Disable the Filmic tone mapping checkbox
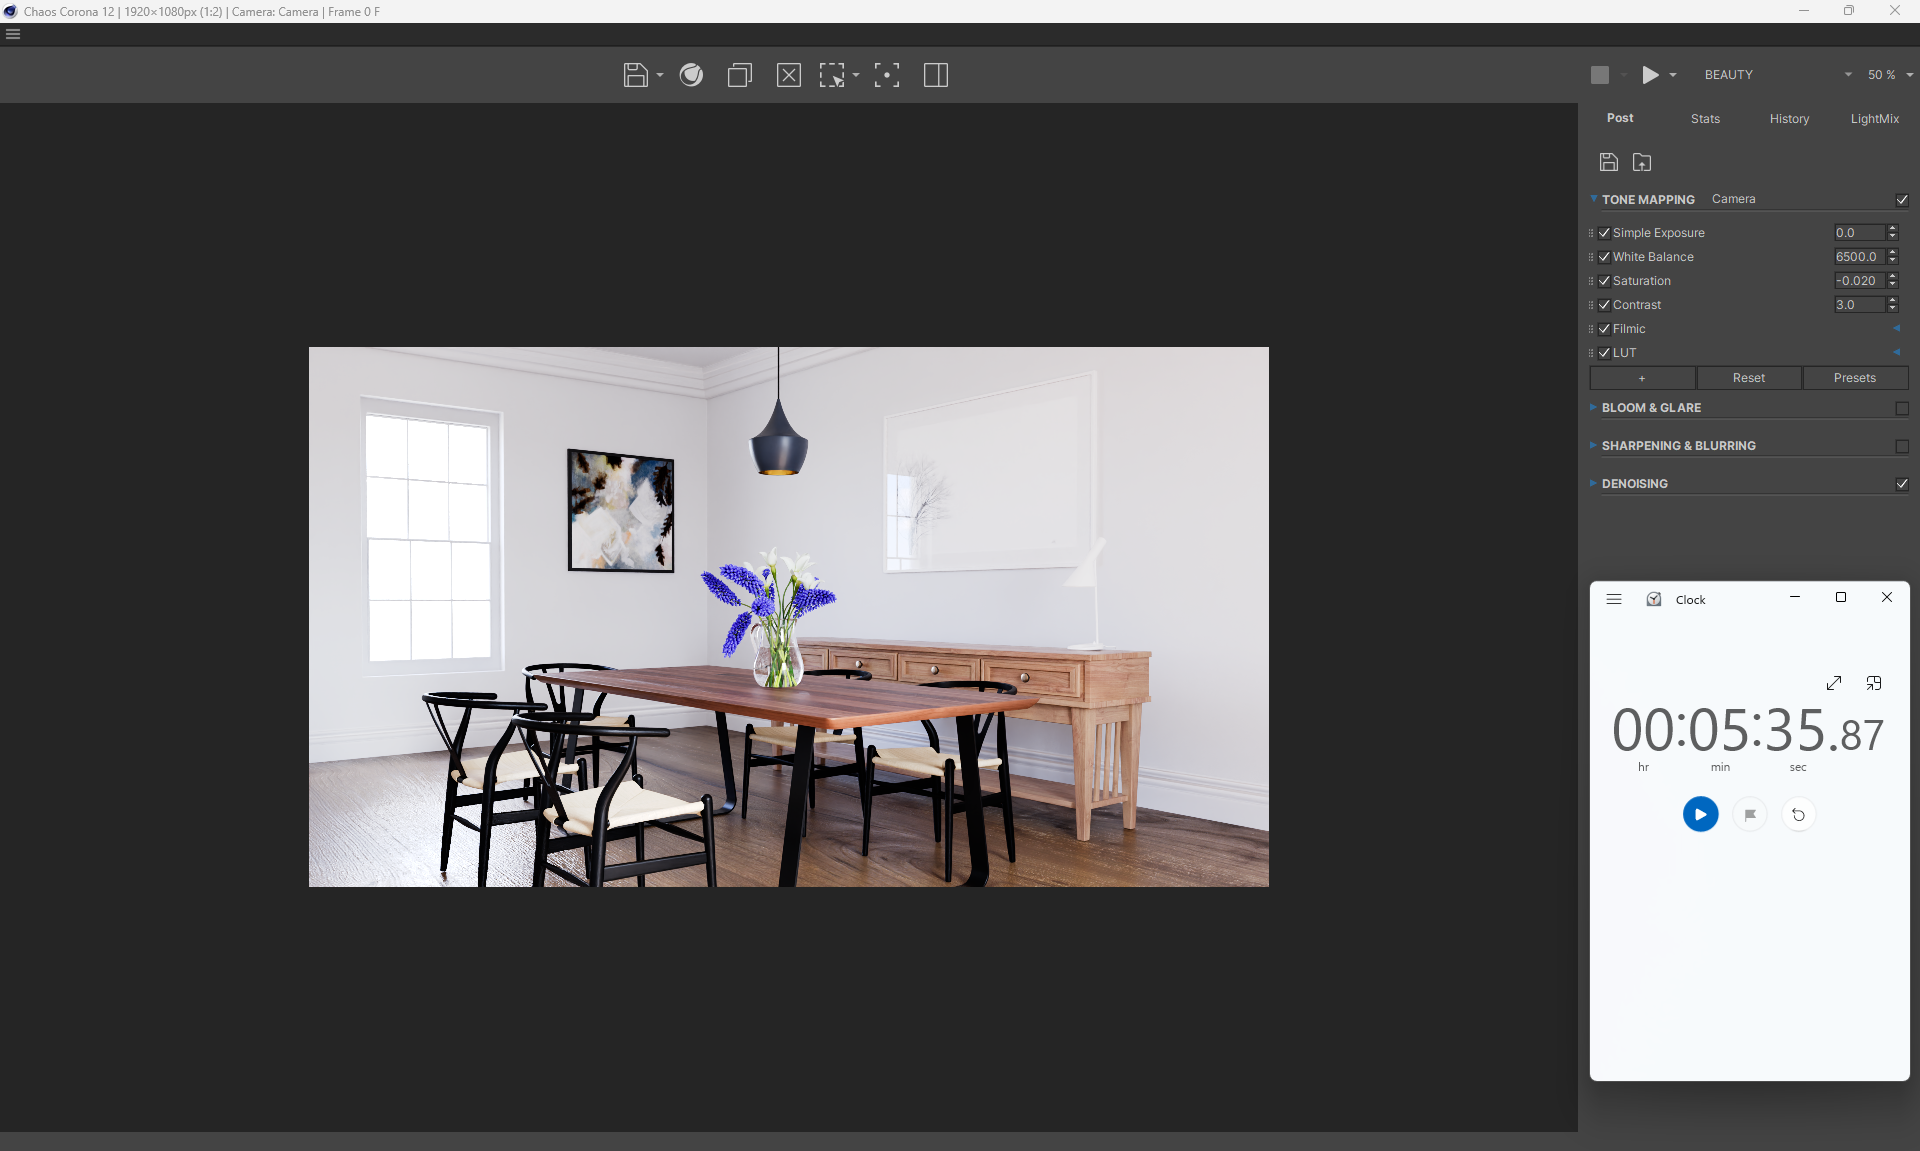 click(1605, 329)
